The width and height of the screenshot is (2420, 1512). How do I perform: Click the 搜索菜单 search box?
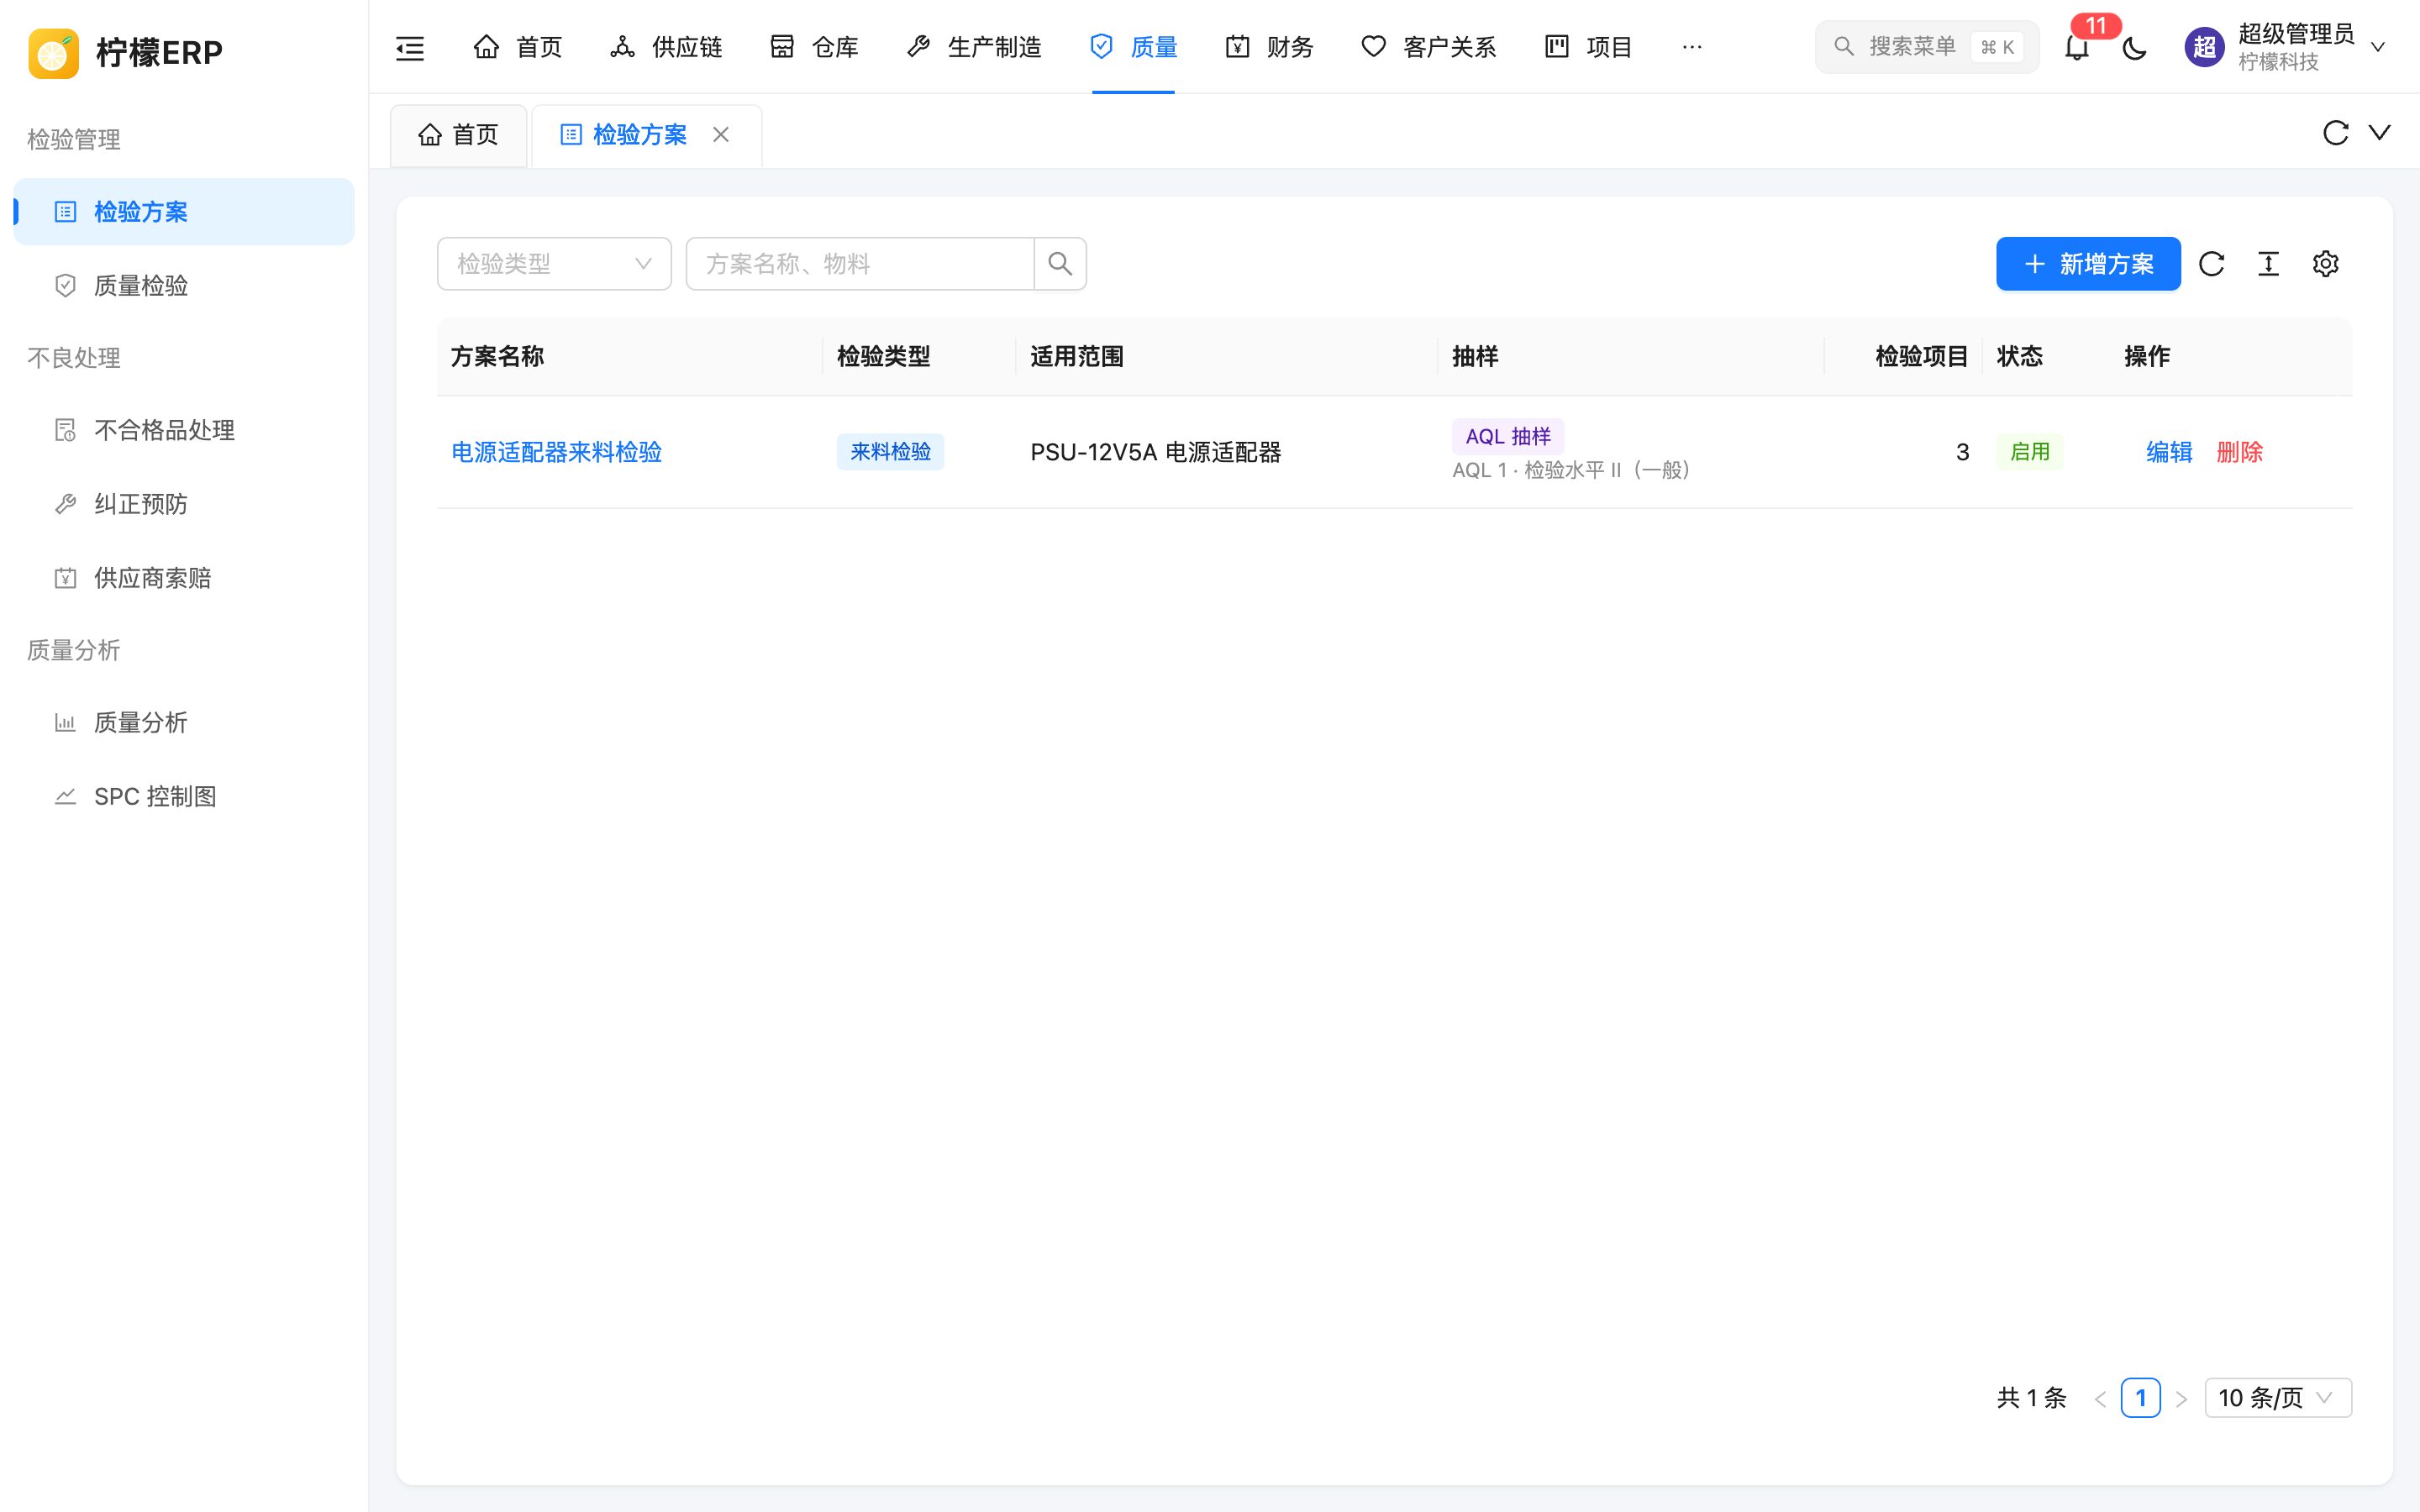[x=1926, y=47]
